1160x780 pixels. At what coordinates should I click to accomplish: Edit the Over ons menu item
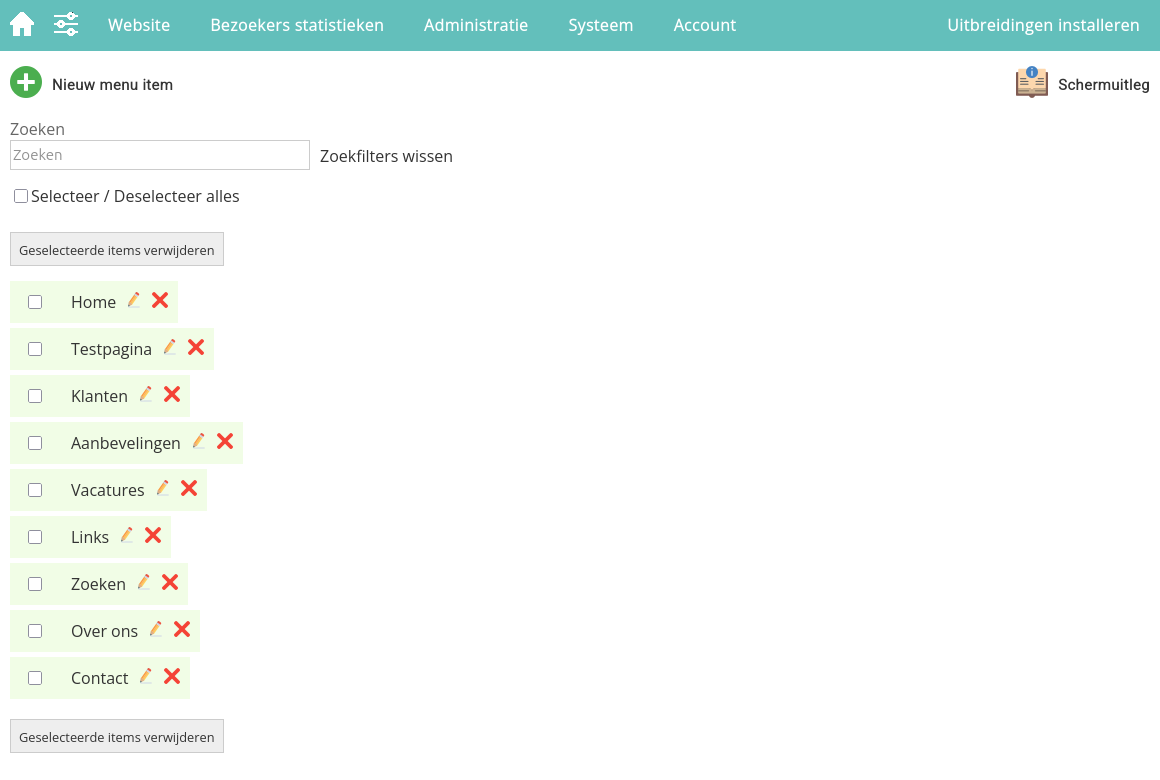click(x=155, y=630)
